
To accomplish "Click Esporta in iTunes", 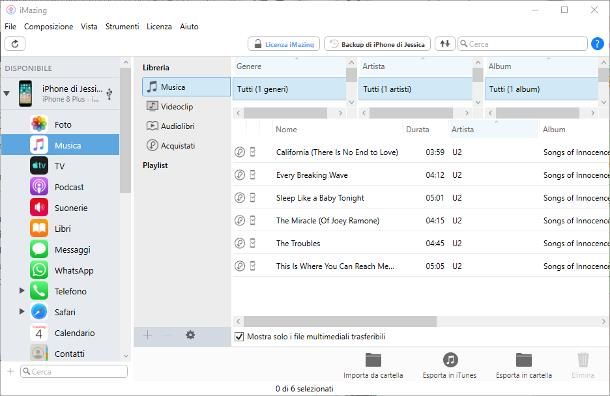I will click(450, 365).
